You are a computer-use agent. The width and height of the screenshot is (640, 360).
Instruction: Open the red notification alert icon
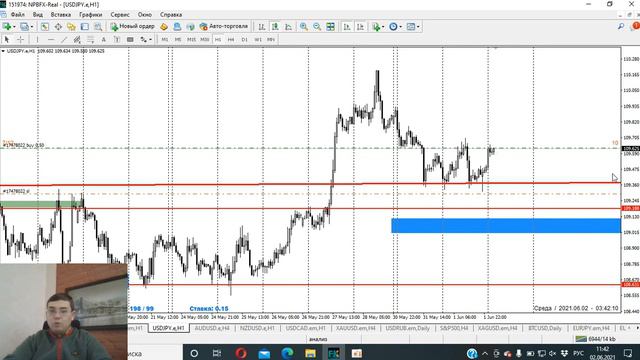[635, 27]
